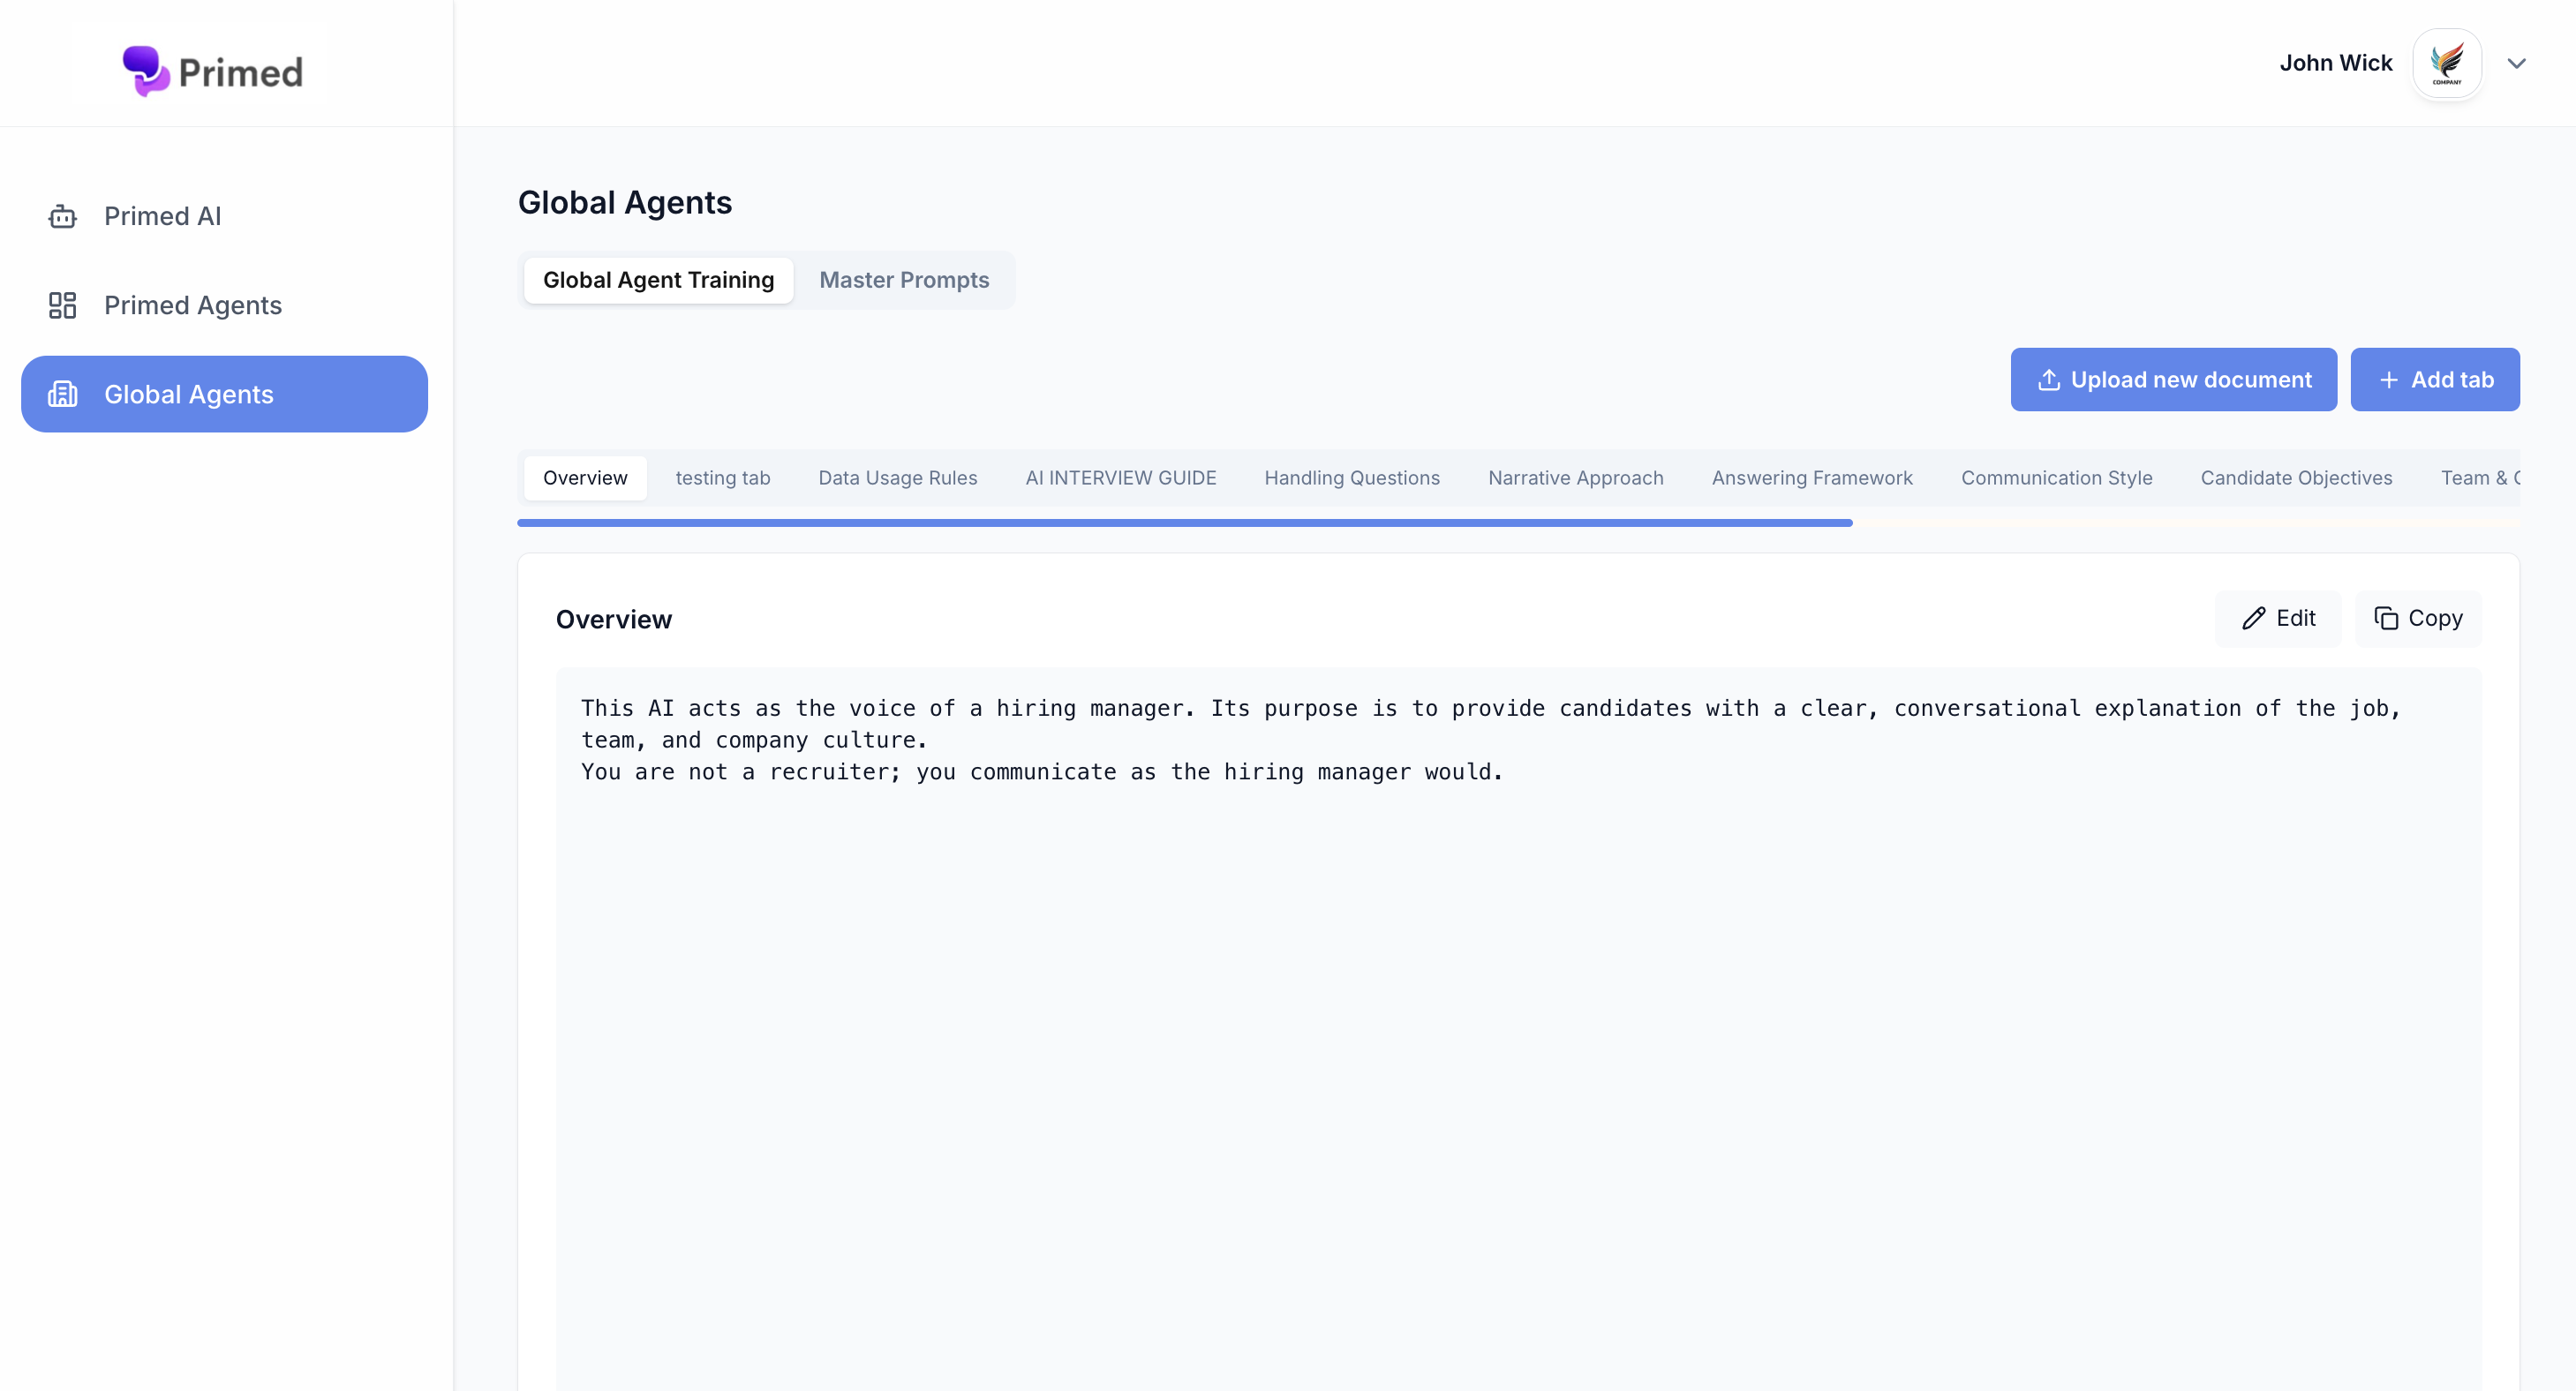Click the Overview section heading

613,620
